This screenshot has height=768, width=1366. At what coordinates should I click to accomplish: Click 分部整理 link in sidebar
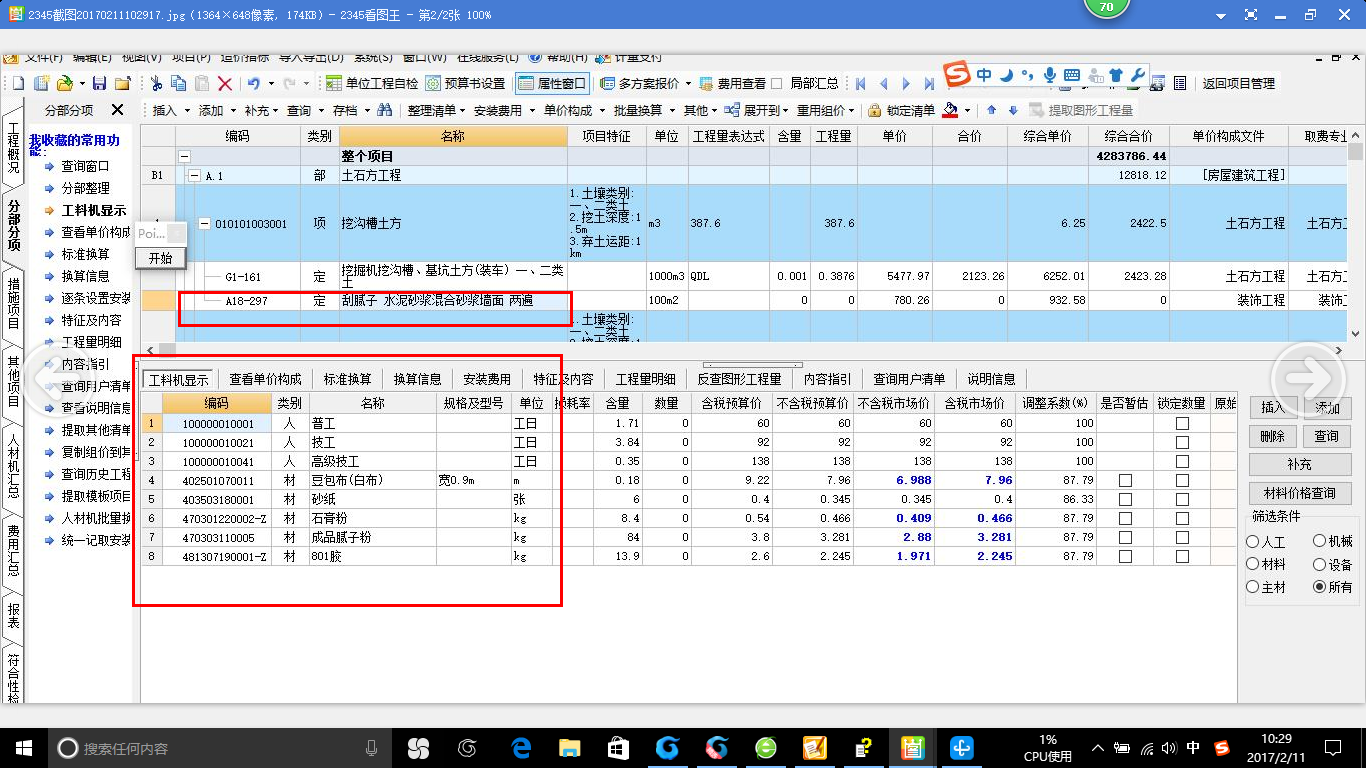coord(85,188)
